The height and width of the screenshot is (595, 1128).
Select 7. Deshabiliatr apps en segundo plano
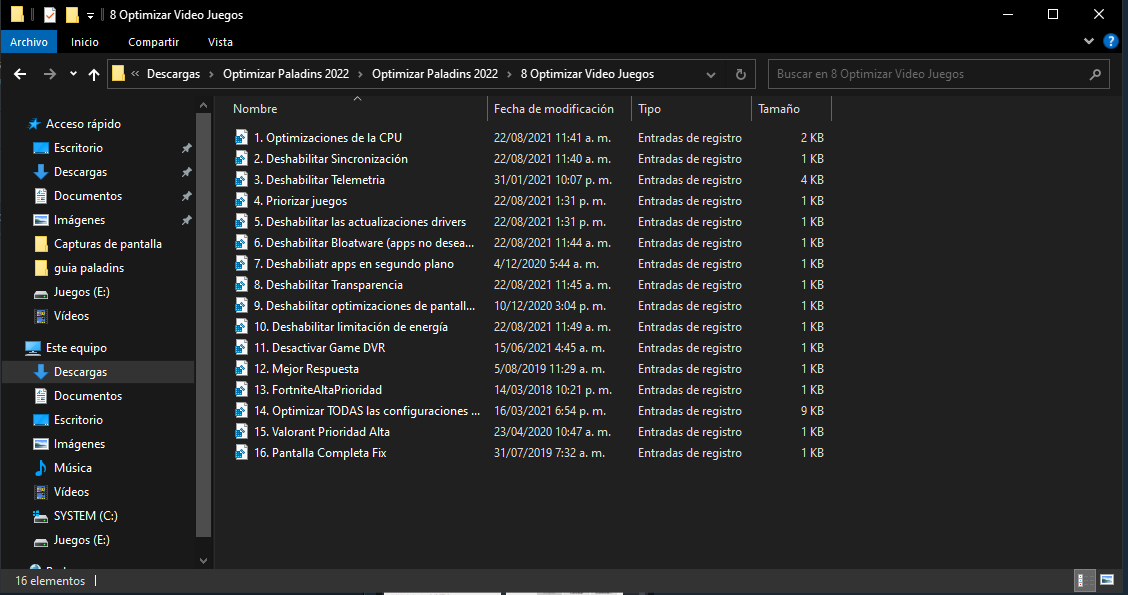pos(353,263)
